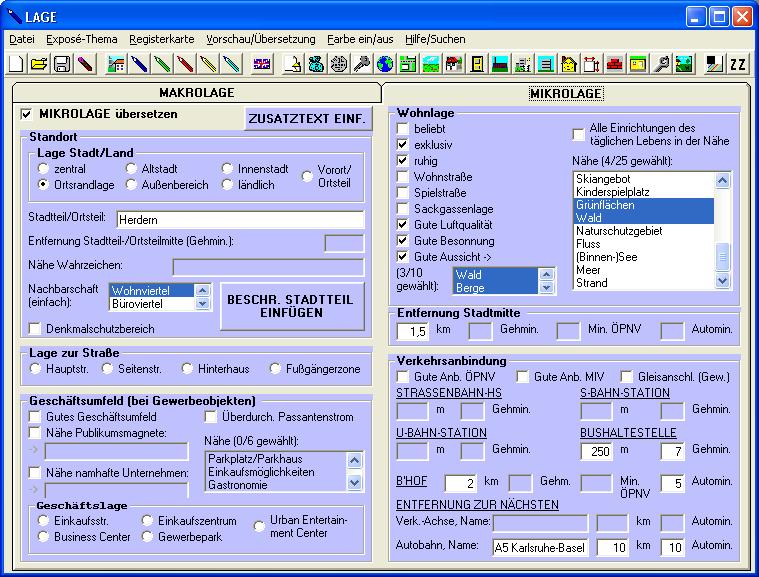Uncheck MIKROLAGE übersetzen checkbox

point(27,114)
